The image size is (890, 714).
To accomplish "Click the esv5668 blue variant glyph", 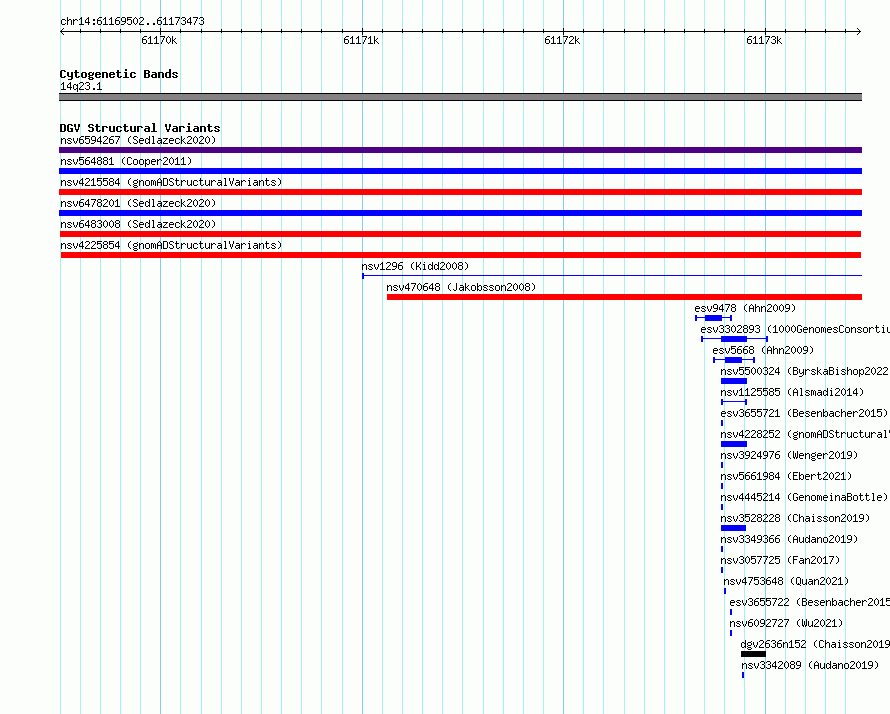I will 734,360.
